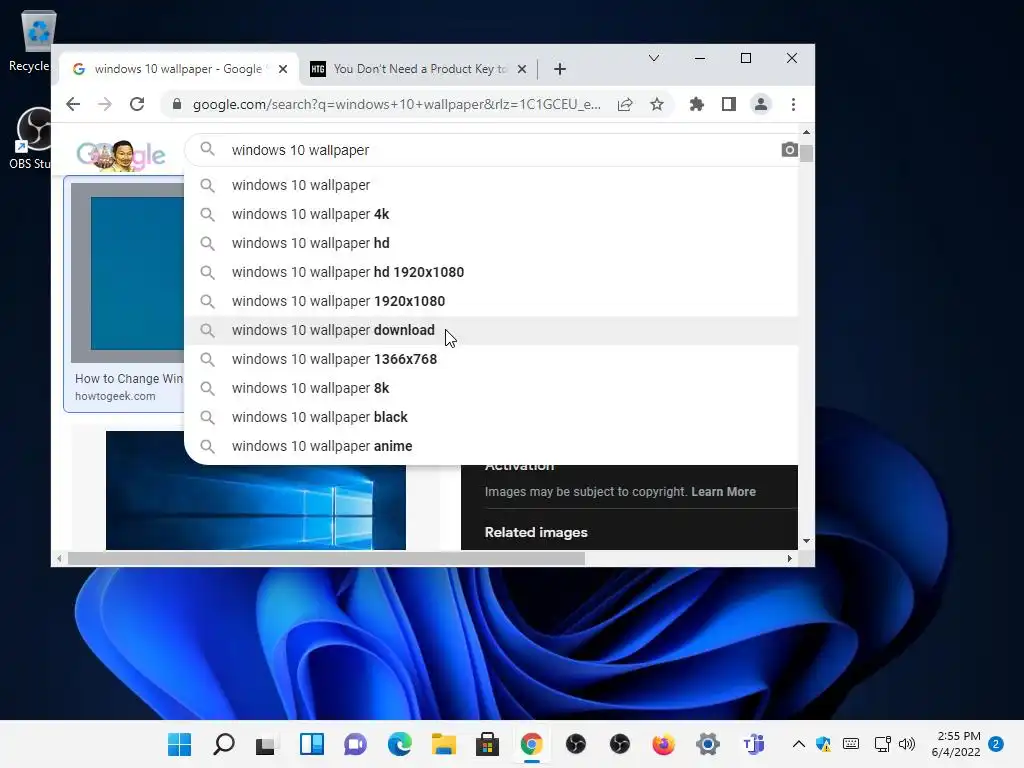Choose suggestion 'windows 10 wallpaper hd 1920x1080'
Image resolution: width=1024 pixels, height=768 pixels.
(x=491, y=272)
